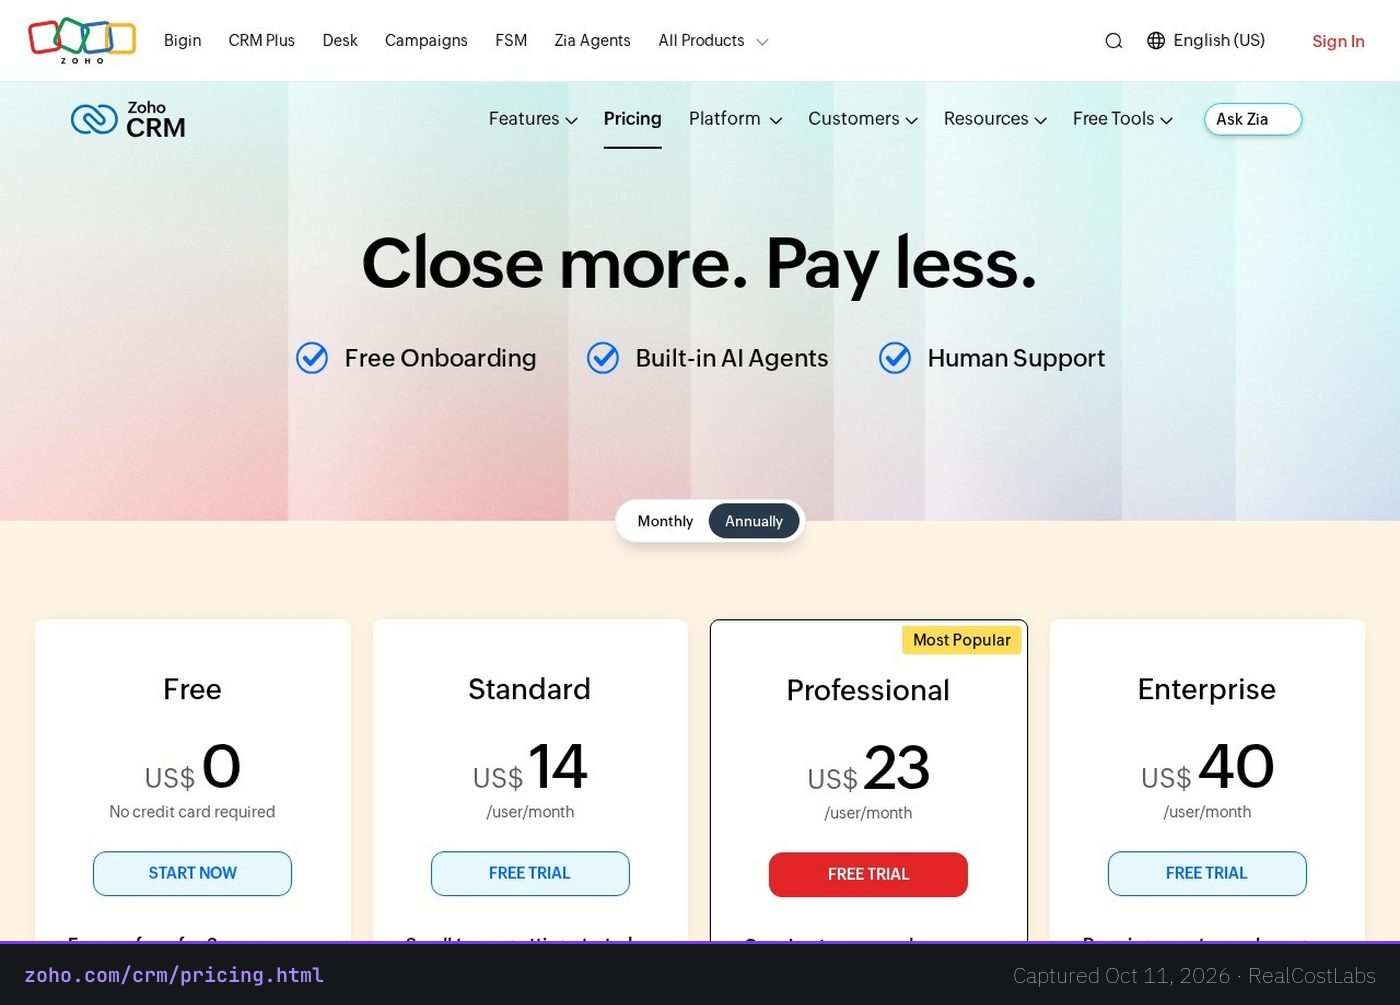
Task: Expand the Resources dropdown
Action: pos(995,119)
